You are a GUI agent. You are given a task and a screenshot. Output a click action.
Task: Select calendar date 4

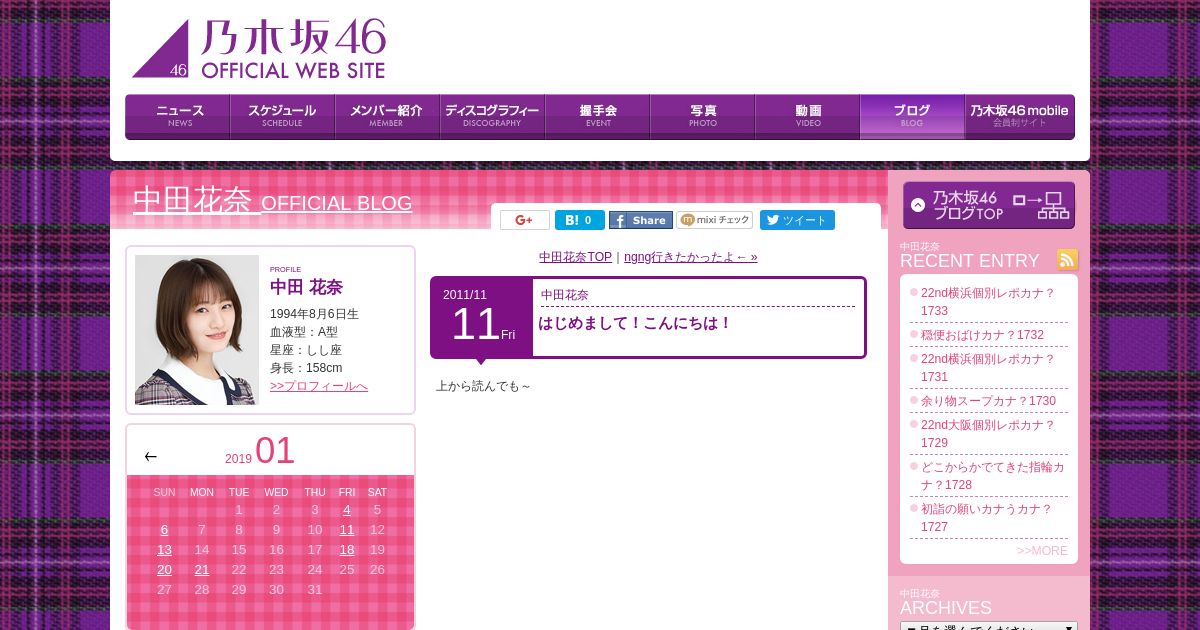(347, 510)
